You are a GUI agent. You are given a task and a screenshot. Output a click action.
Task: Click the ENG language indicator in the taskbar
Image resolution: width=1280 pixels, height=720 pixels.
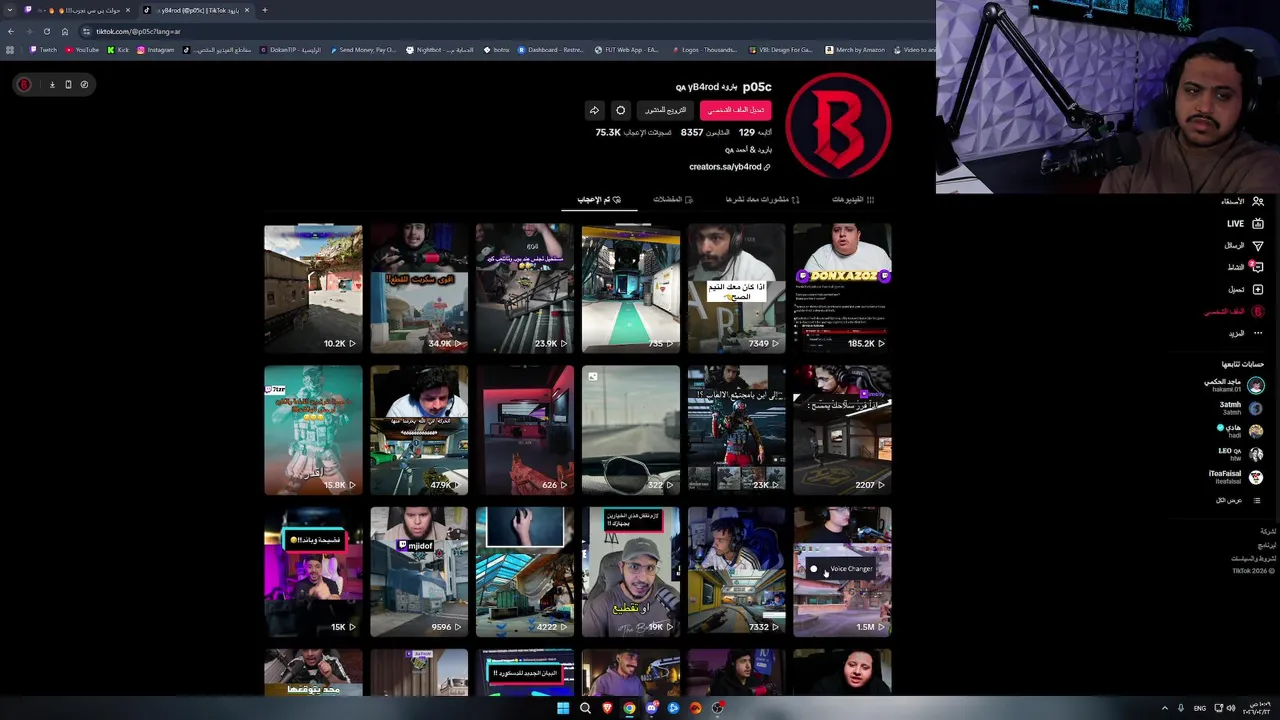pos(1199,708)
